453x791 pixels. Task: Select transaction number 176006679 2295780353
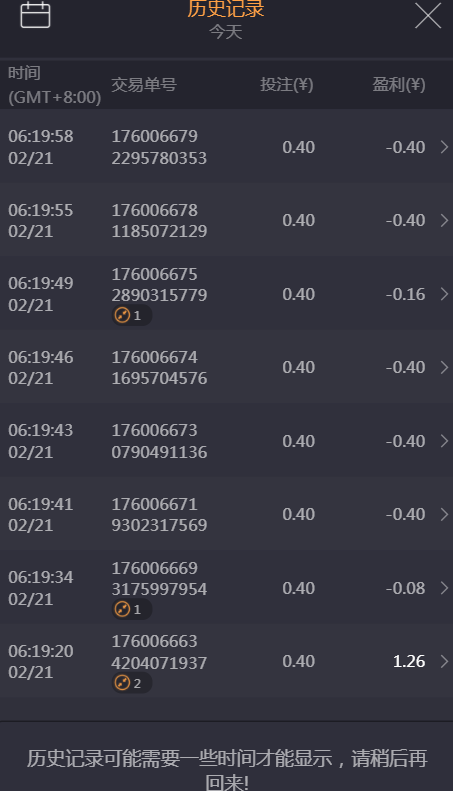point(159,147)
